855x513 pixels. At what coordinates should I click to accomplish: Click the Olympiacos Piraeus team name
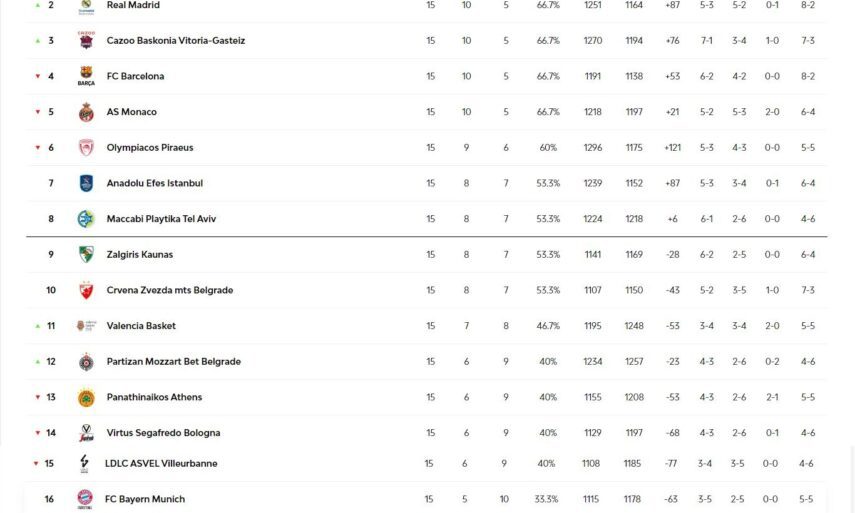pos(150,148)
